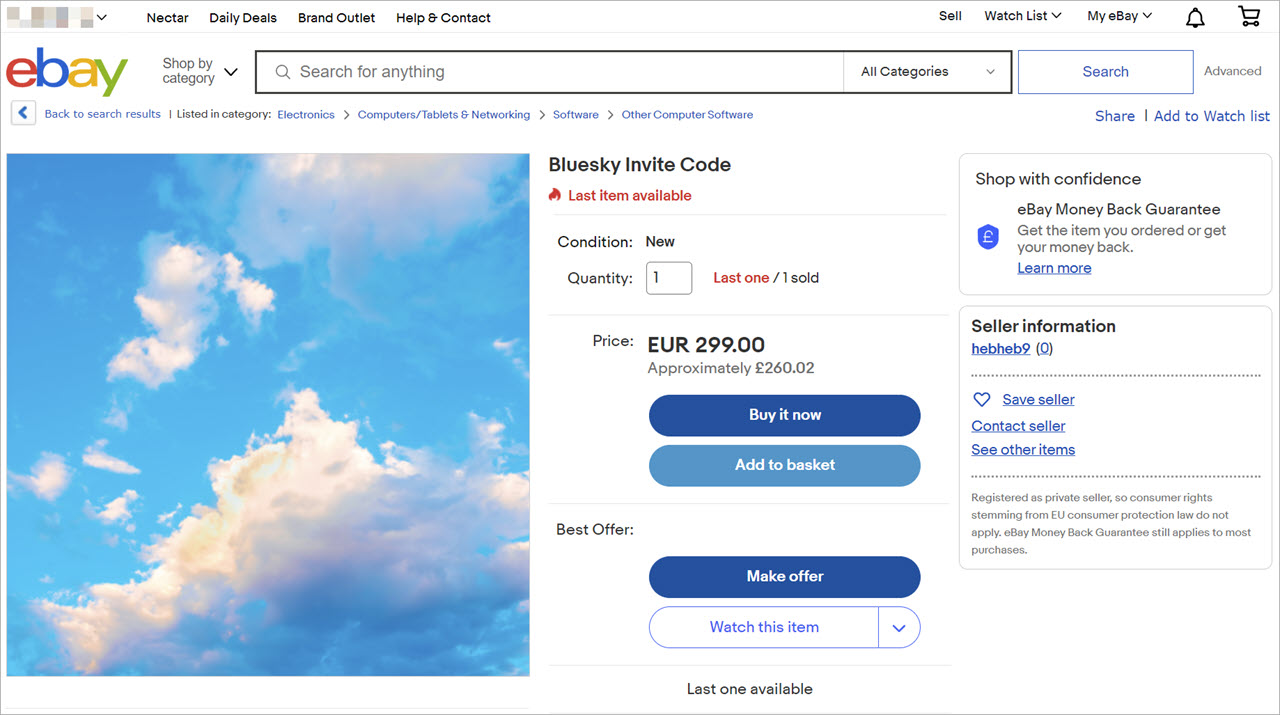Viewport: 1280px width, 715px height.
Task: Click the eBay logo
Action: coord(67,72)
